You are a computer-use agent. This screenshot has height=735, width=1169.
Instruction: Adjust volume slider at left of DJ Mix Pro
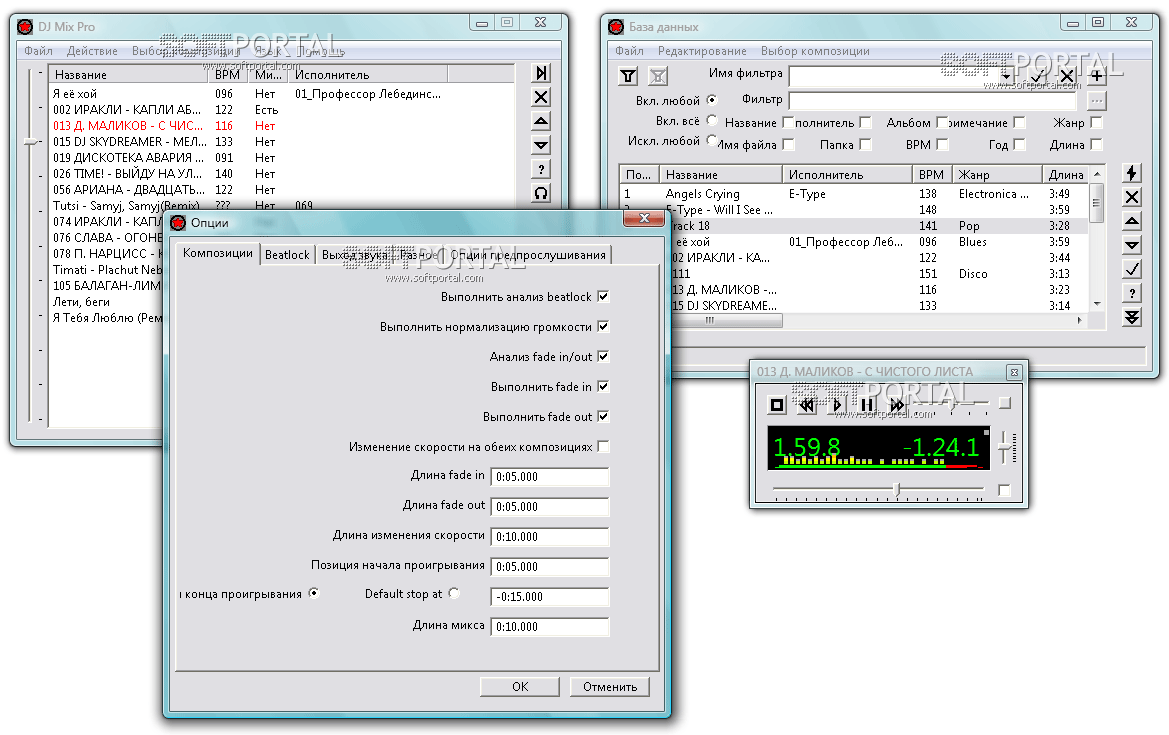click(30, 140)
